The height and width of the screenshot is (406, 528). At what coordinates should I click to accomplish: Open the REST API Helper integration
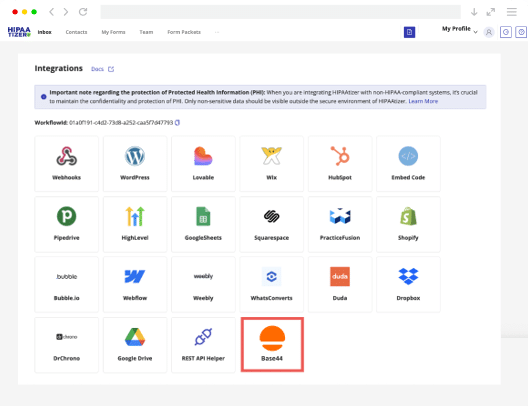pos(203,345)
